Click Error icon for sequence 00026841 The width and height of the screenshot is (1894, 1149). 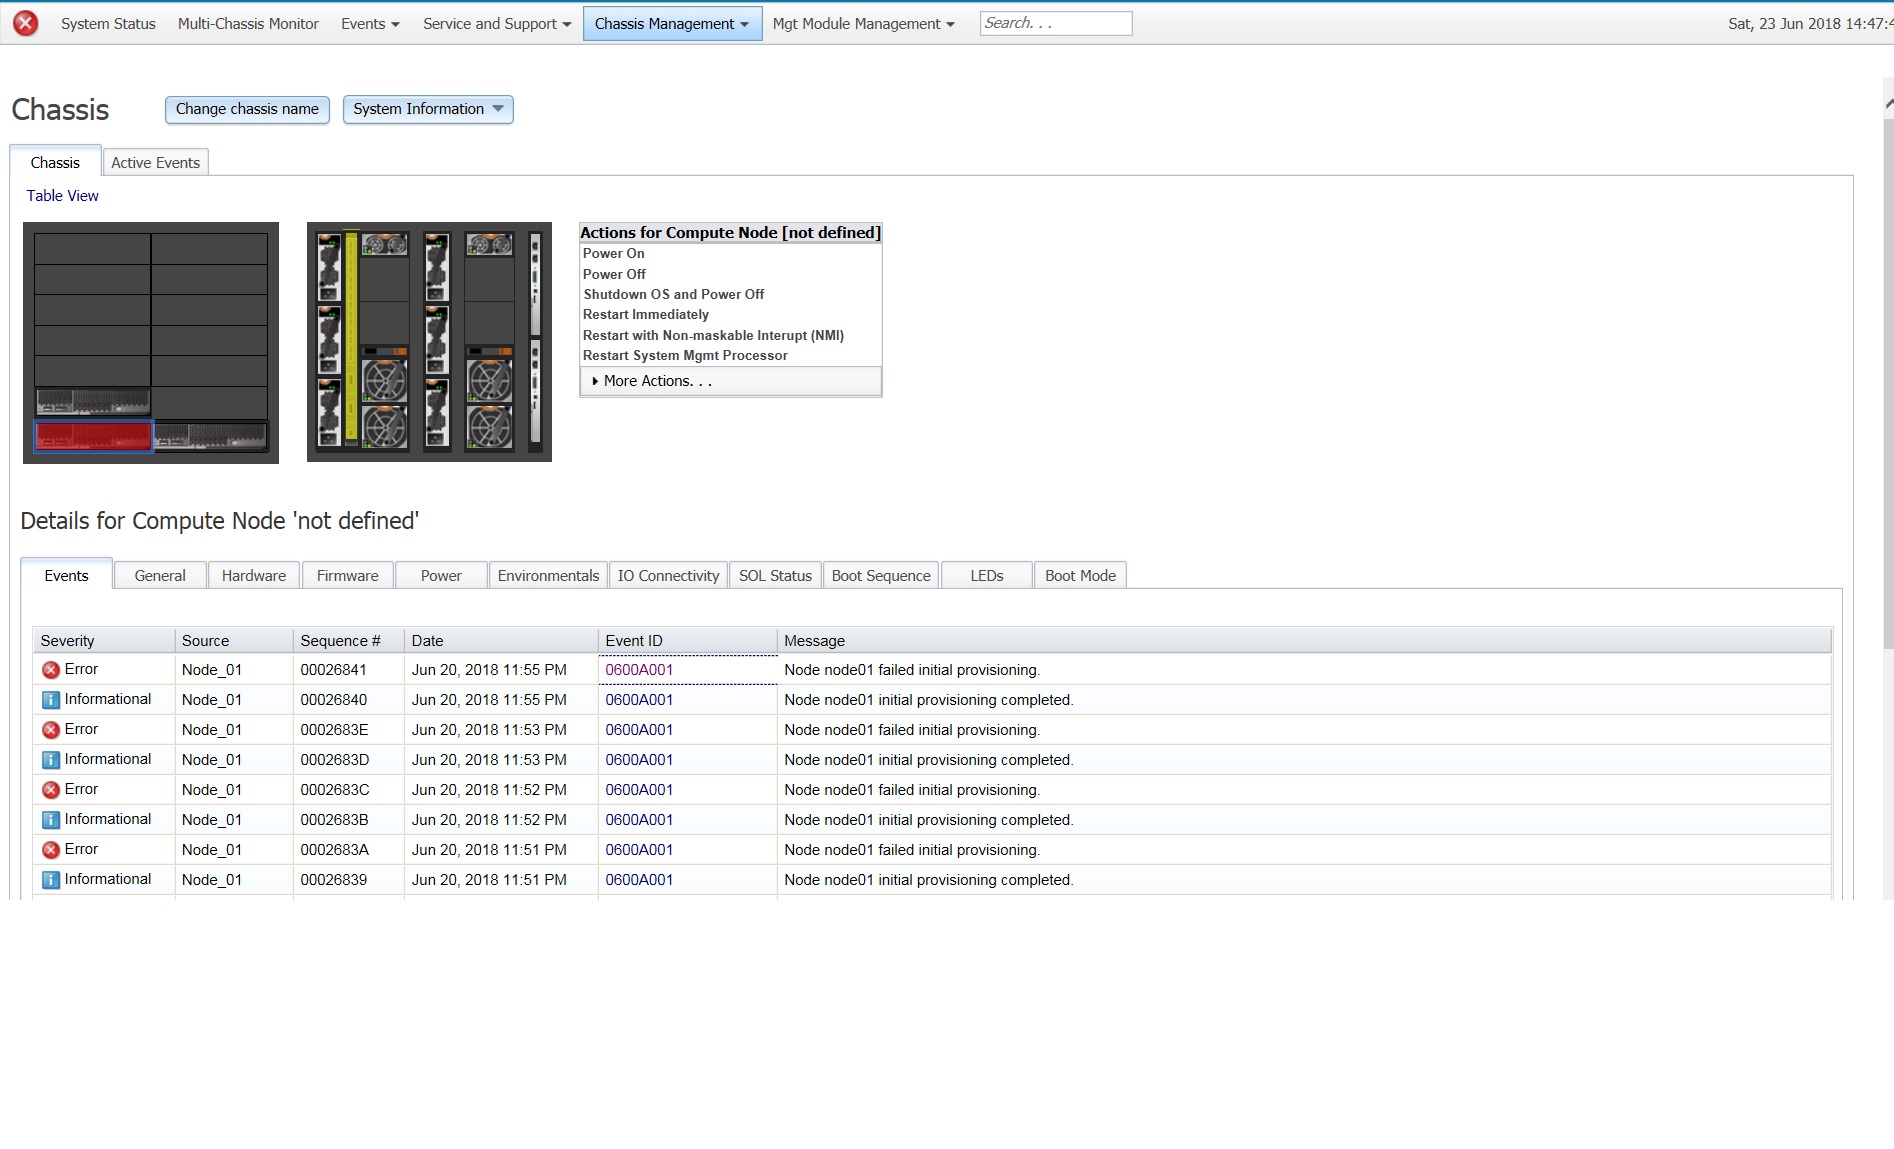[50, 670]
